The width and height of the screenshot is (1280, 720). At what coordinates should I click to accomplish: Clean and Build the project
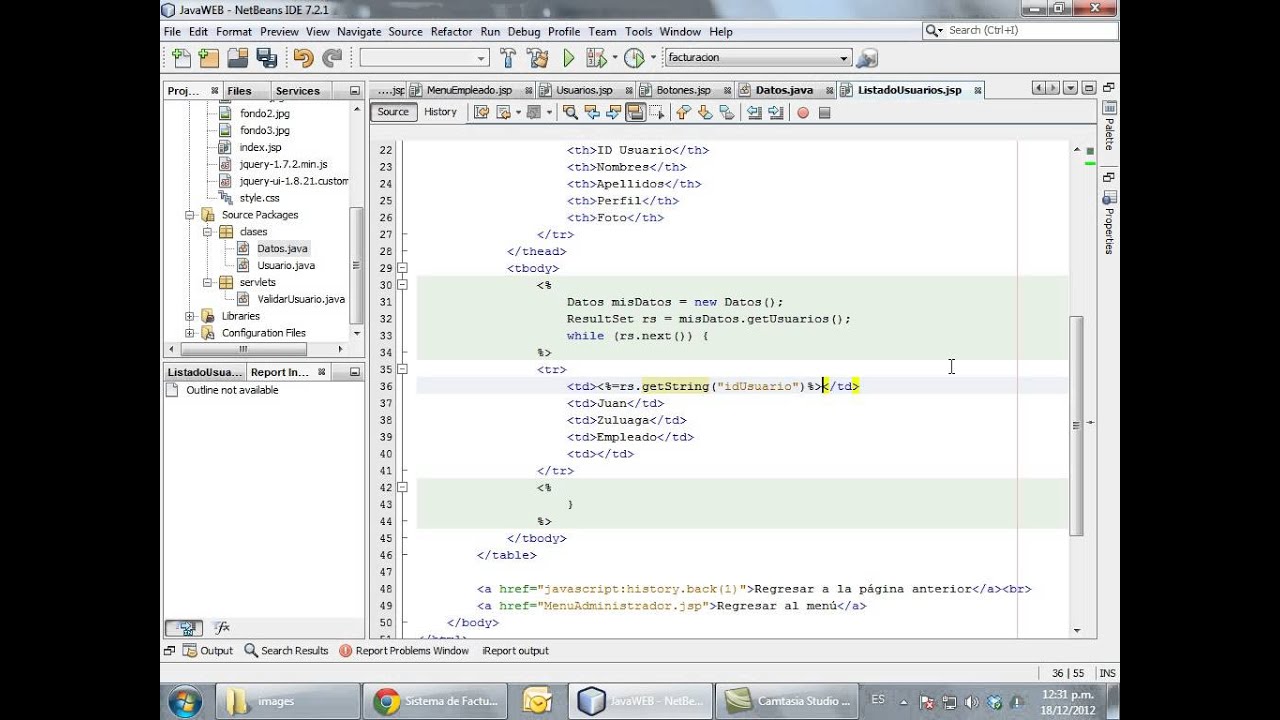click(537, 58)
